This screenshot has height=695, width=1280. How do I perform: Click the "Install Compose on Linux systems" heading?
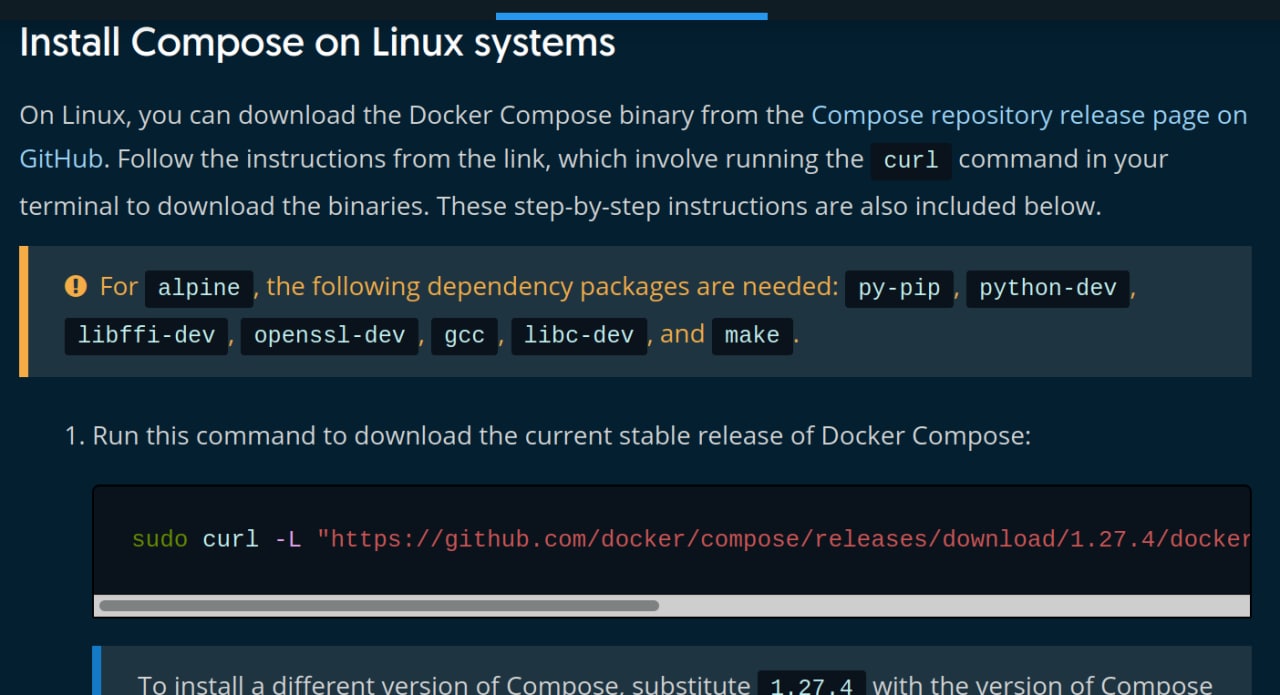[x=317, y=43]
